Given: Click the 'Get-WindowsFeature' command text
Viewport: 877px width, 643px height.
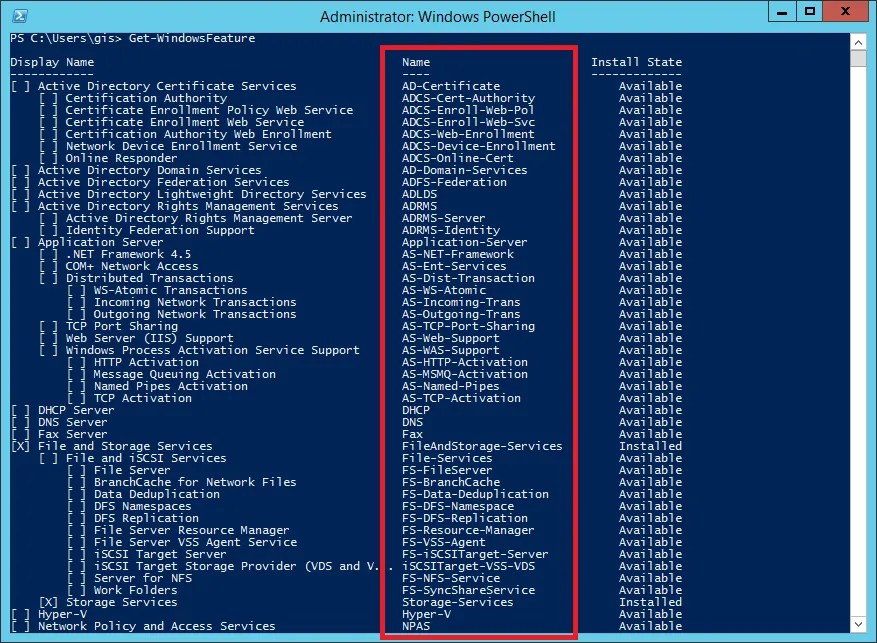Looking at the screenshot, I should coord(192,38).
